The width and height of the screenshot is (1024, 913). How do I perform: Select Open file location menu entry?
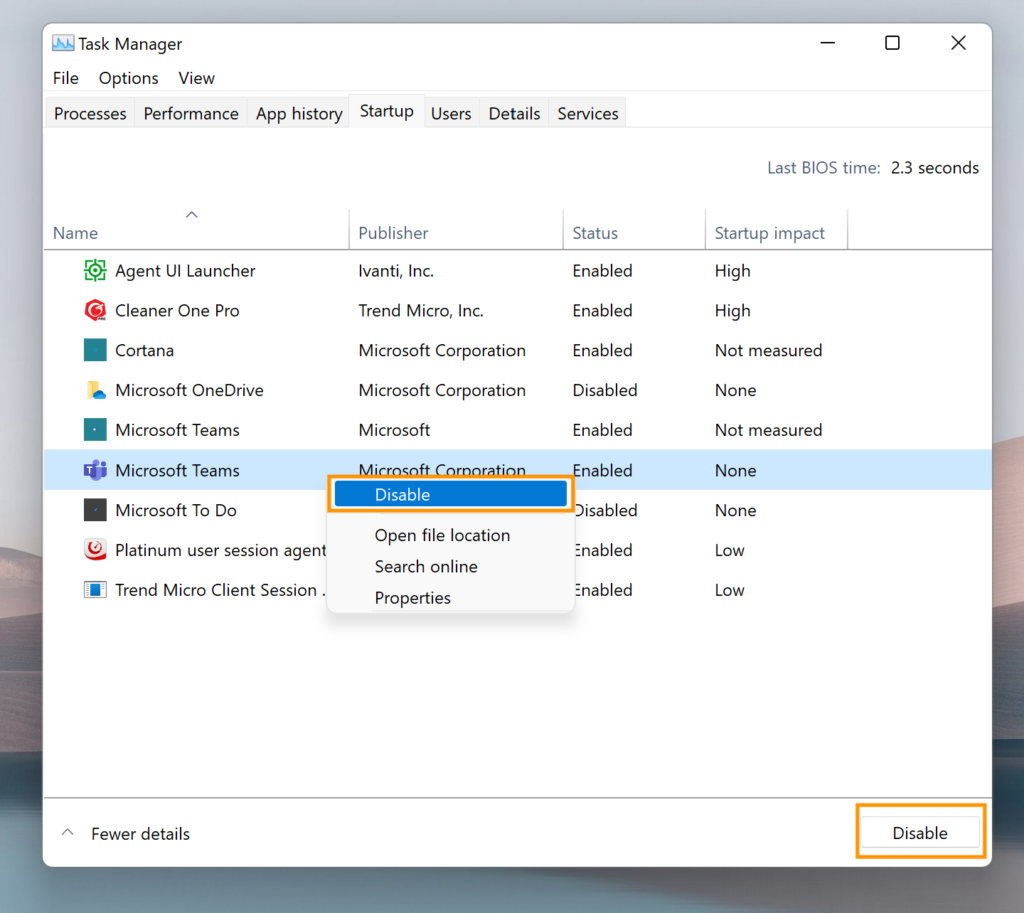pyautogui.click(x=442, y=535)
